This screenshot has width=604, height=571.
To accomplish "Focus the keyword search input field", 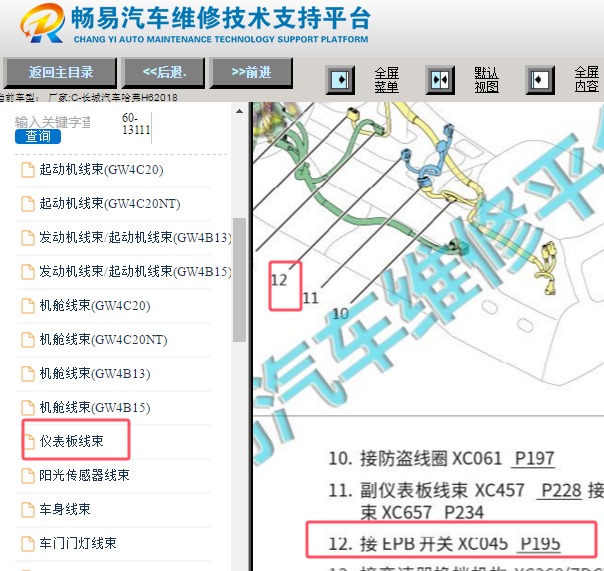I will point(53,122).
